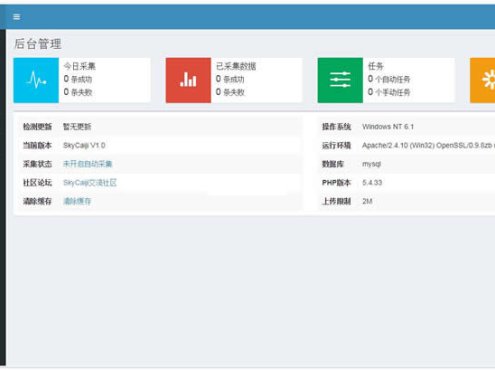The width and height of the screenshot is (495, 370).
Task: Toggle the hamburger sidebar menu icon
Action: (x=17, y=17)
